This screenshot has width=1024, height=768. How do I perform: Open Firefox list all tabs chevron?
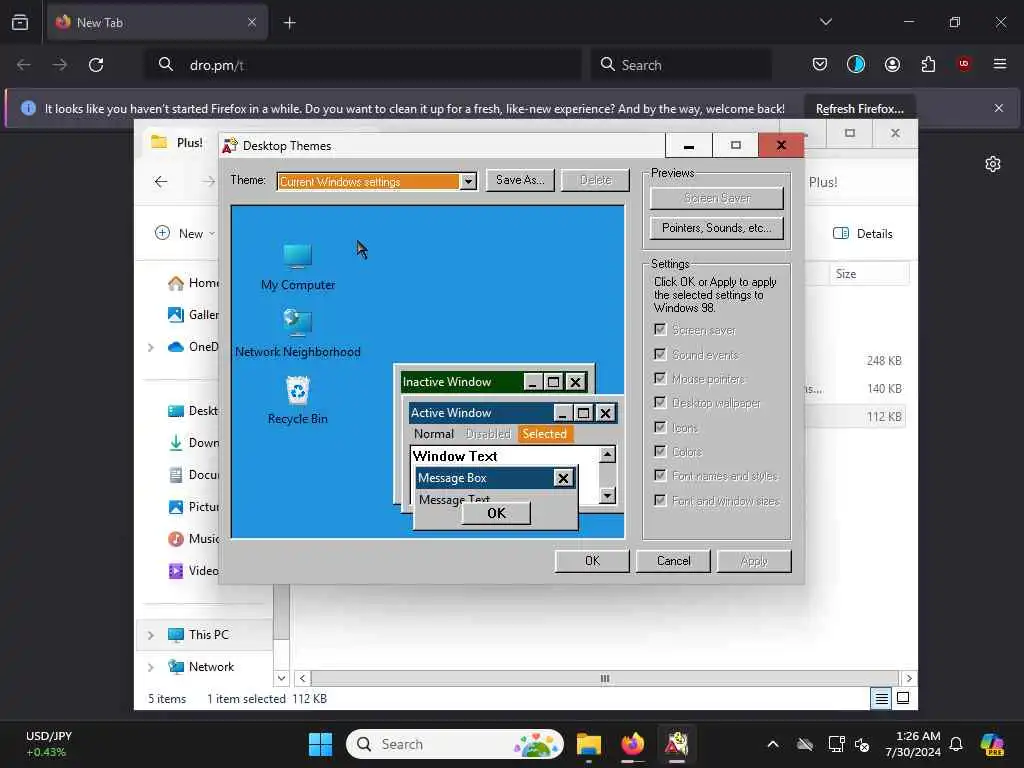[x=825, y=22]
